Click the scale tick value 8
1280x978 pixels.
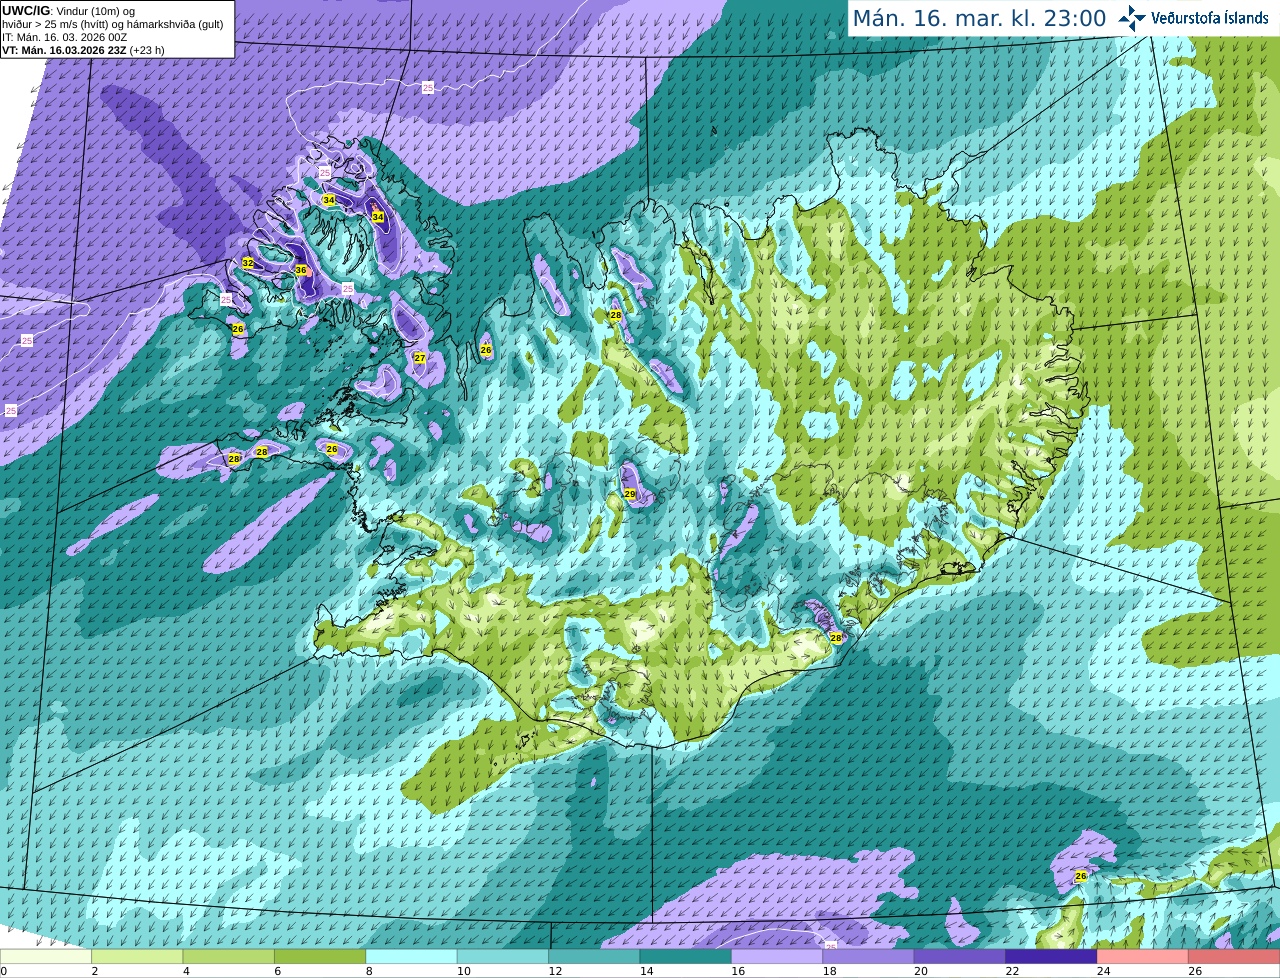point(369,971)
